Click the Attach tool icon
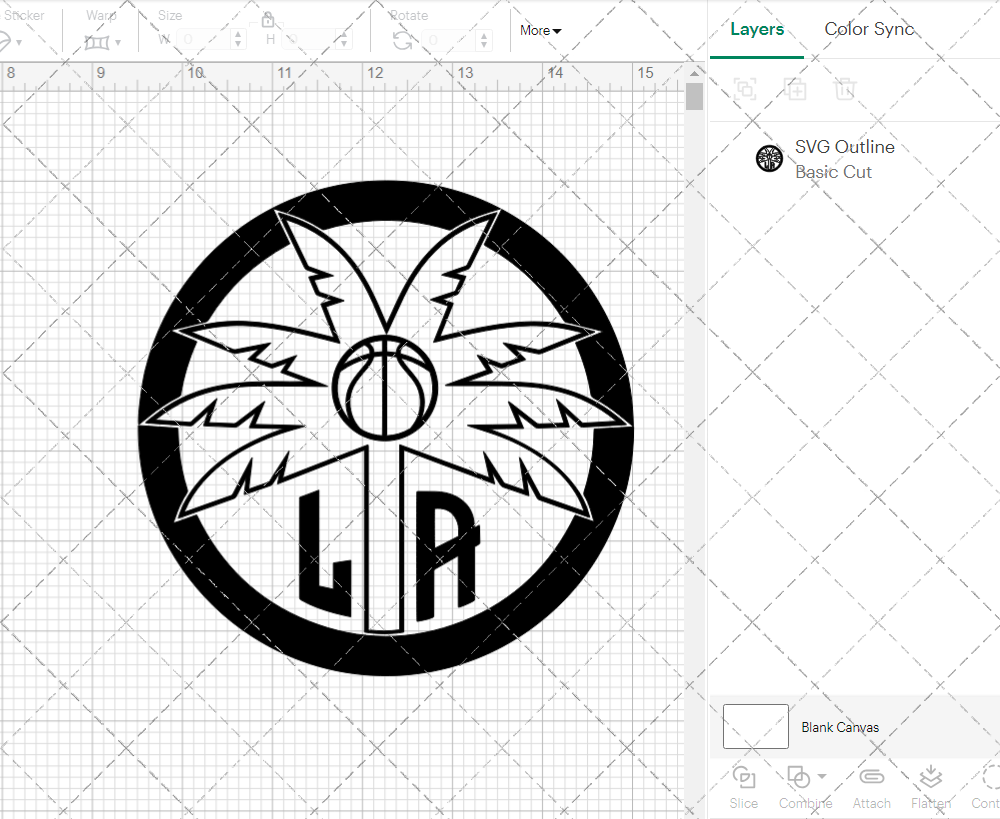Screen dimensions: 1000x819 click(x=871, y=779)
